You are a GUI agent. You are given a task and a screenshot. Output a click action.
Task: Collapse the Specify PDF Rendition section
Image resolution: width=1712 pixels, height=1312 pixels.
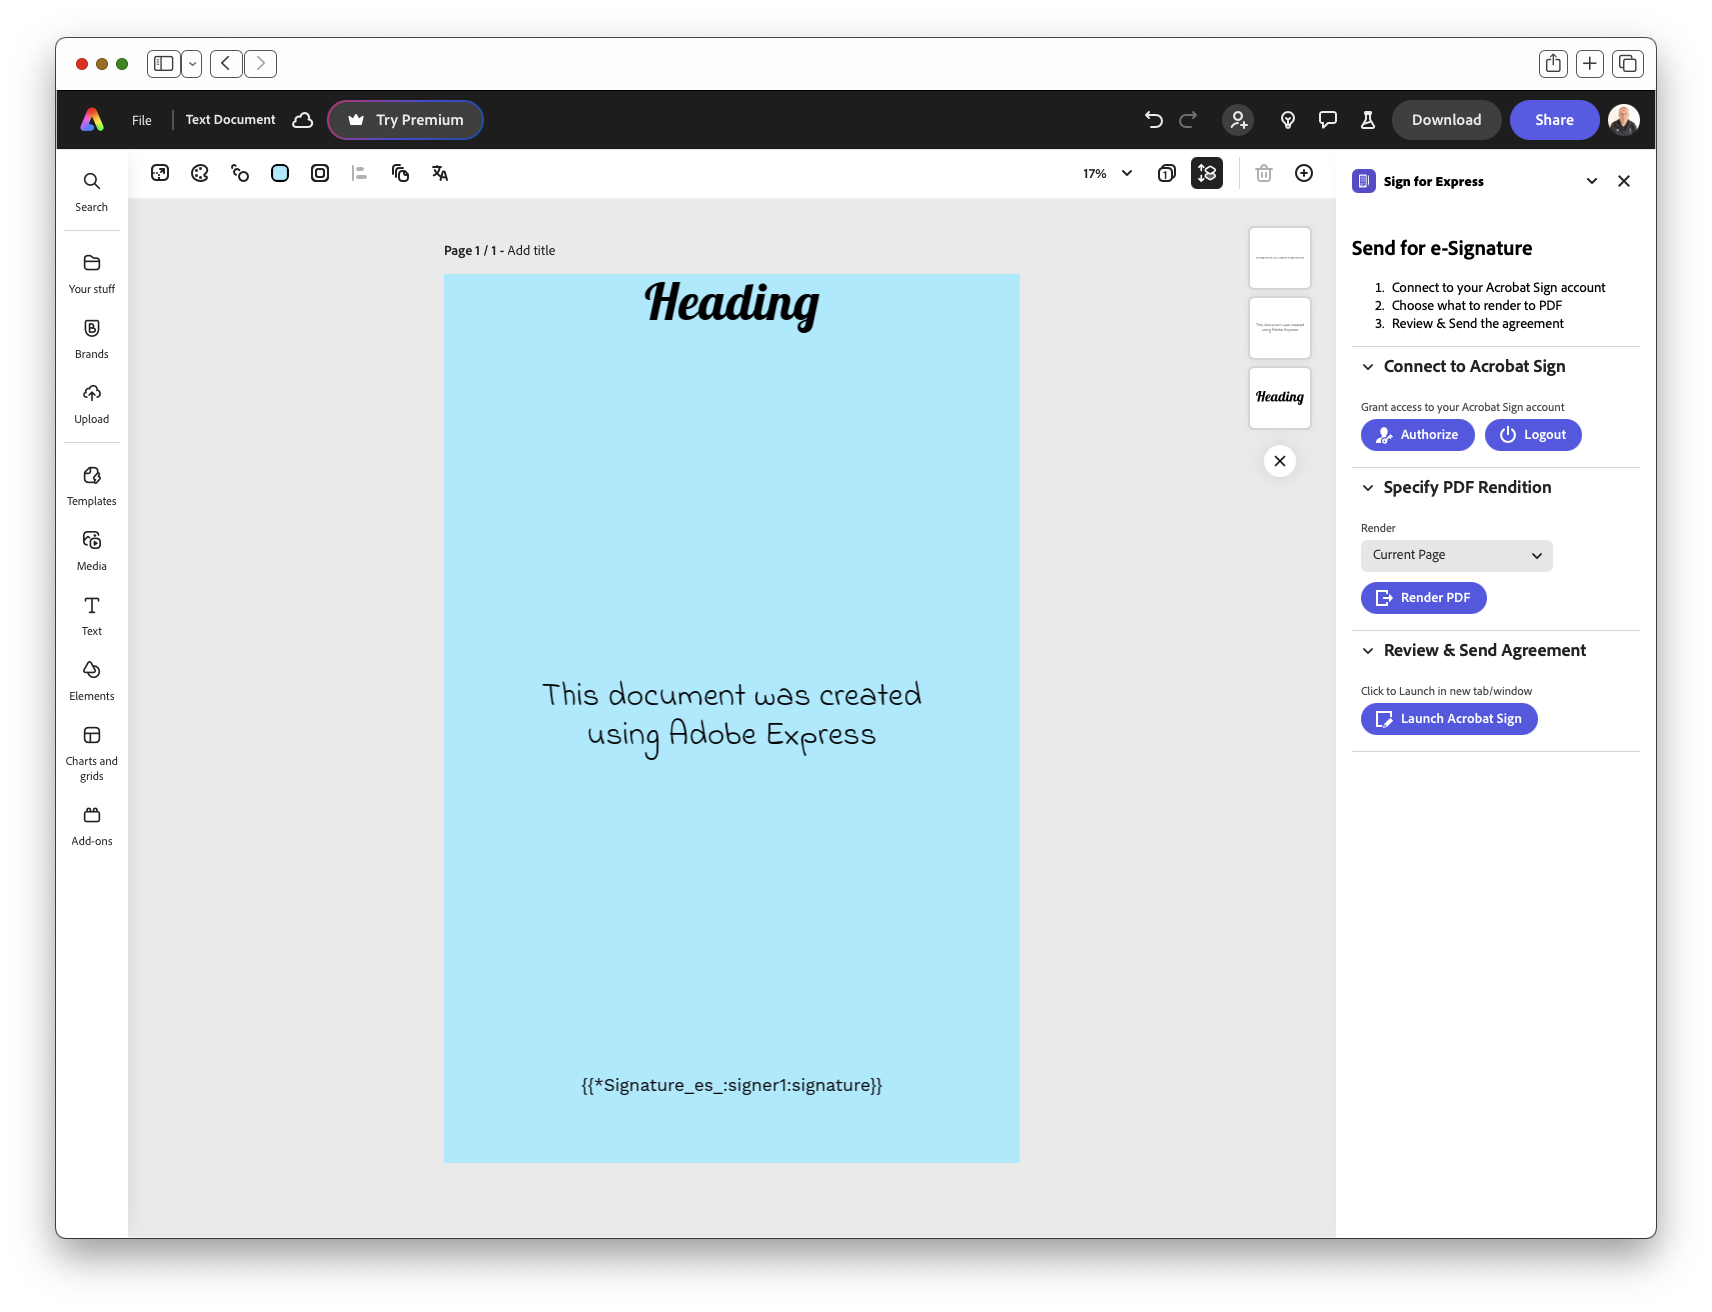1368,488
